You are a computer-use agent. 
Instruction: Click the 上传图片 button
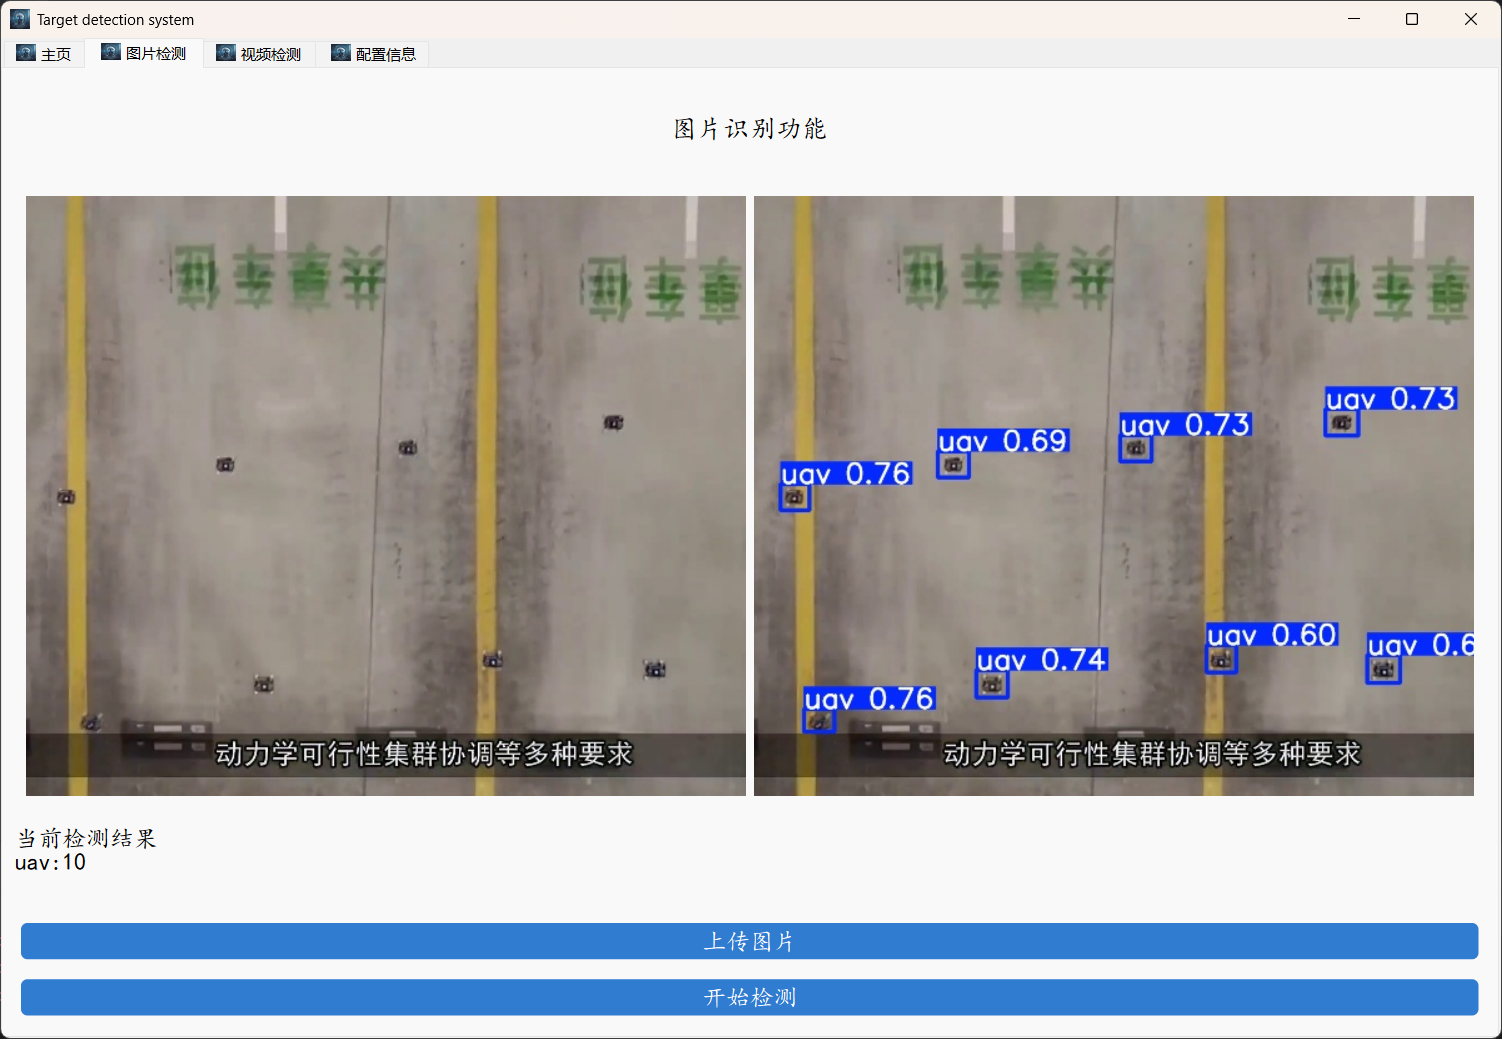point(749,941)
